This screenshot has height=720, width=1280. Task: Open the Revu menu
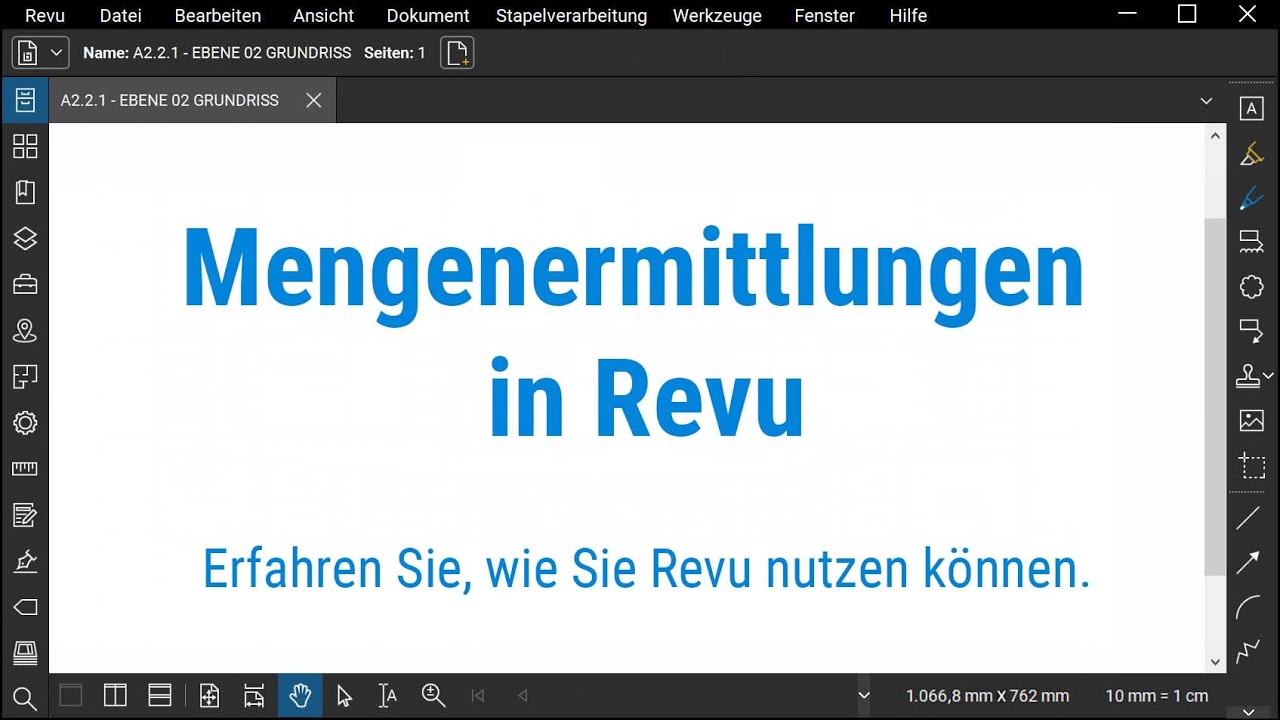[45, 16]
